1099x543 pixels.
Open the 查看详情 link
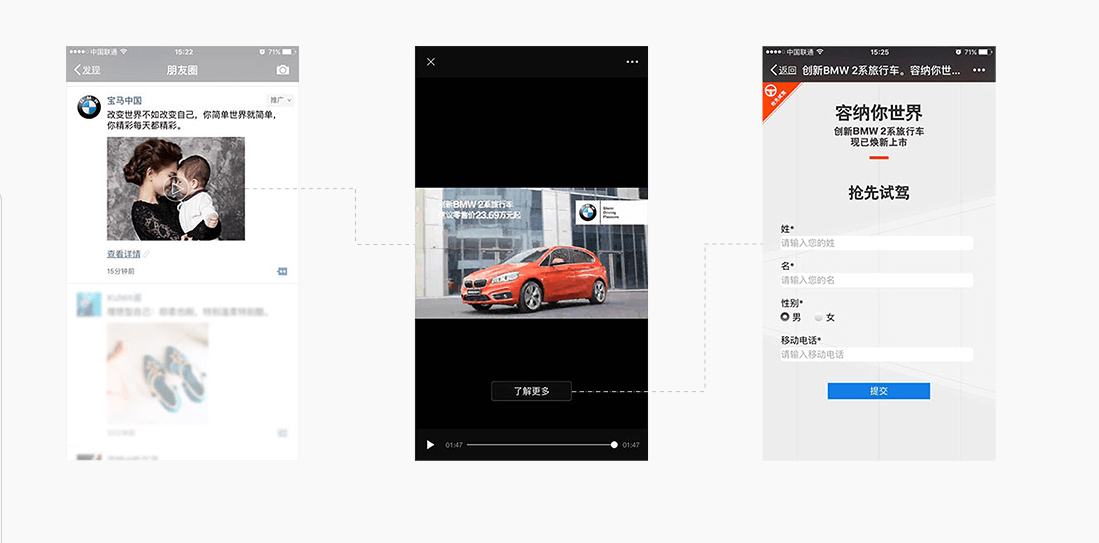click(123, 254)
